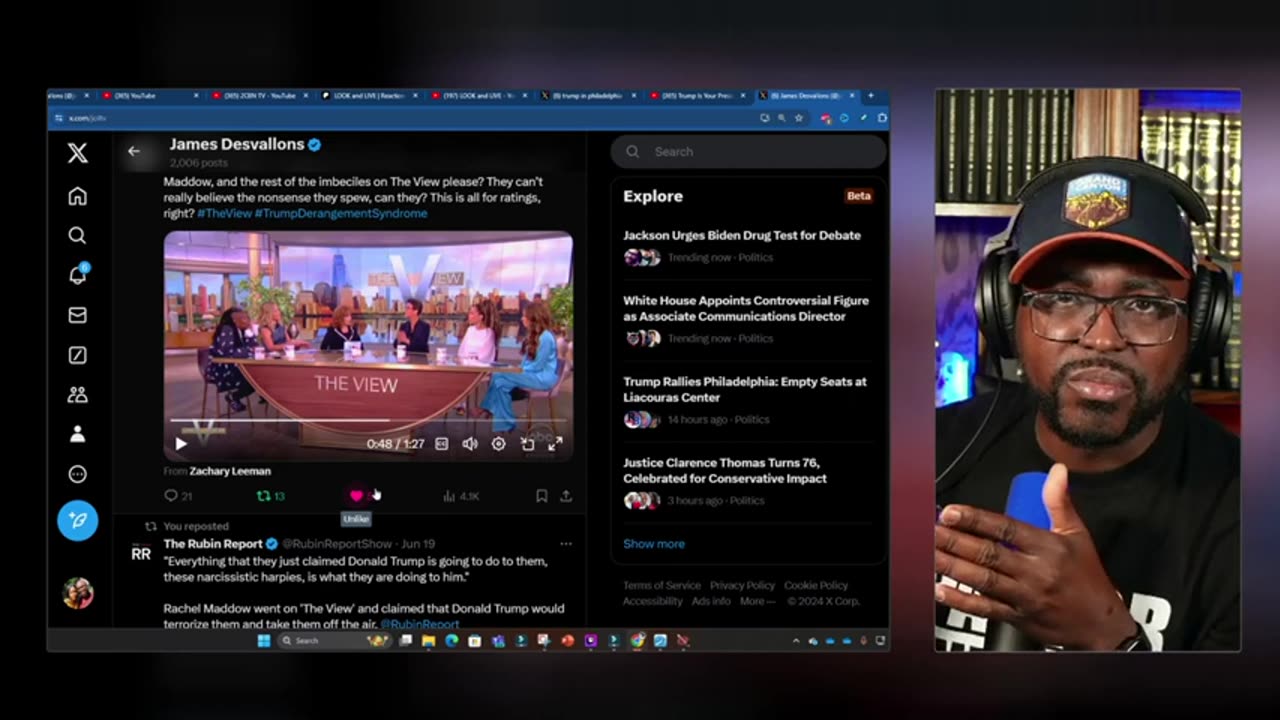Bookmark page with the star icon
The height and width of the screenshot is (720, 1280).
coord(798,118)
